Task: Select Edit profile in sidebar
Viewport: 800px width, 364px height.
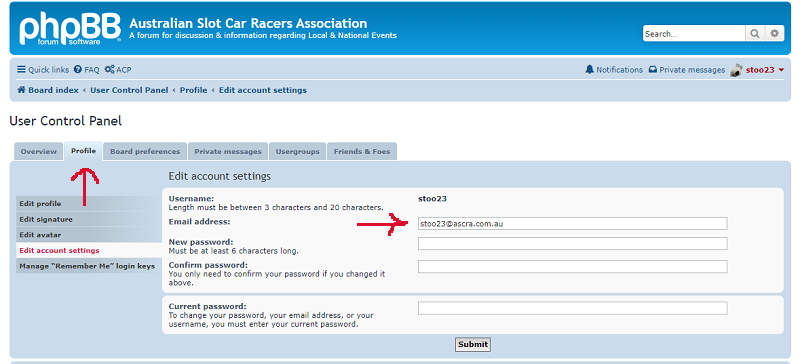Action: point(89,203)
